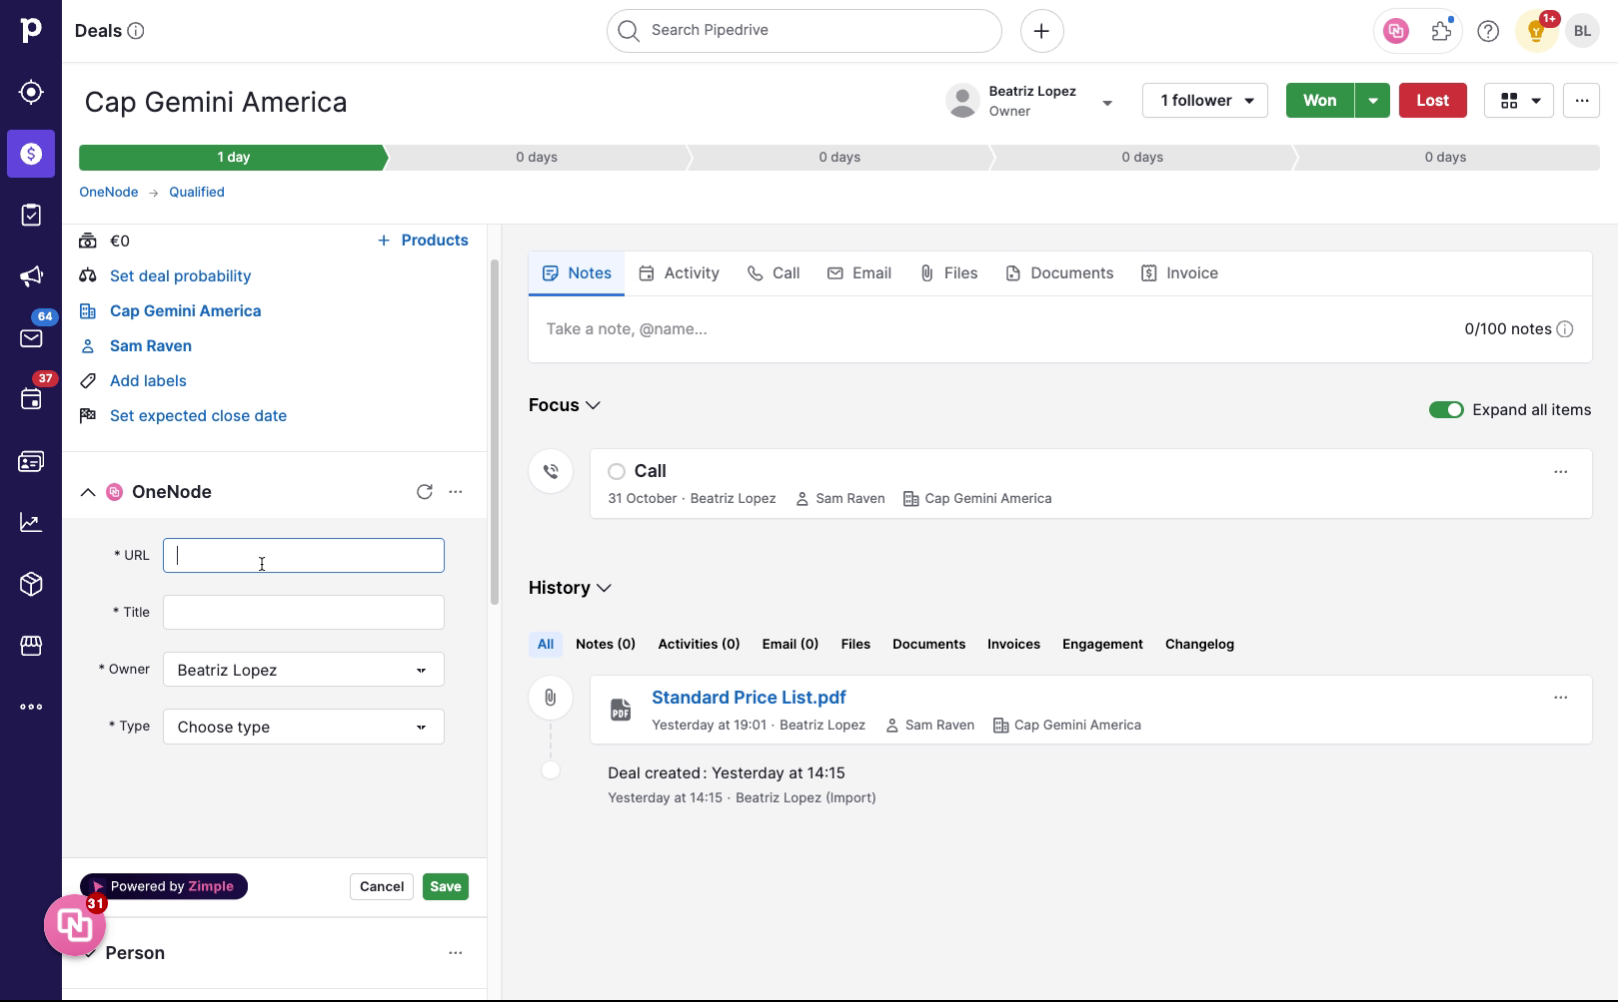Open Contacts card icon in sidebar
The image size is (1618, 1002).
coord(31,461)
